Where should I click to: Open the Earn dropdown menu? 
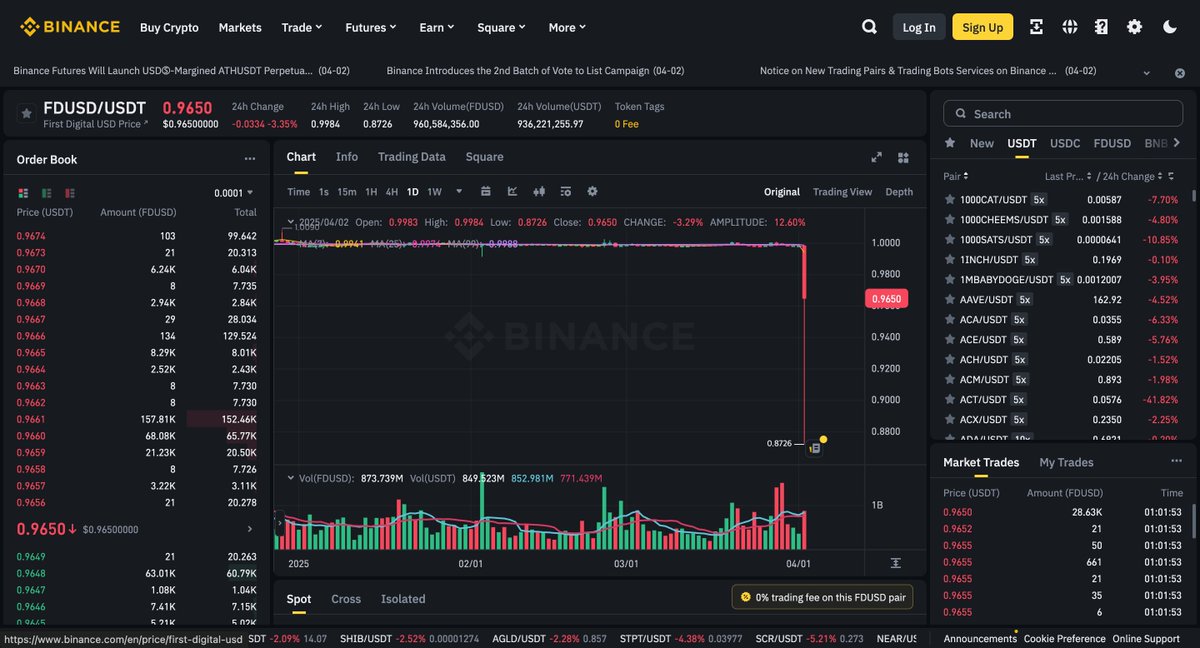(x=437, y=27)
